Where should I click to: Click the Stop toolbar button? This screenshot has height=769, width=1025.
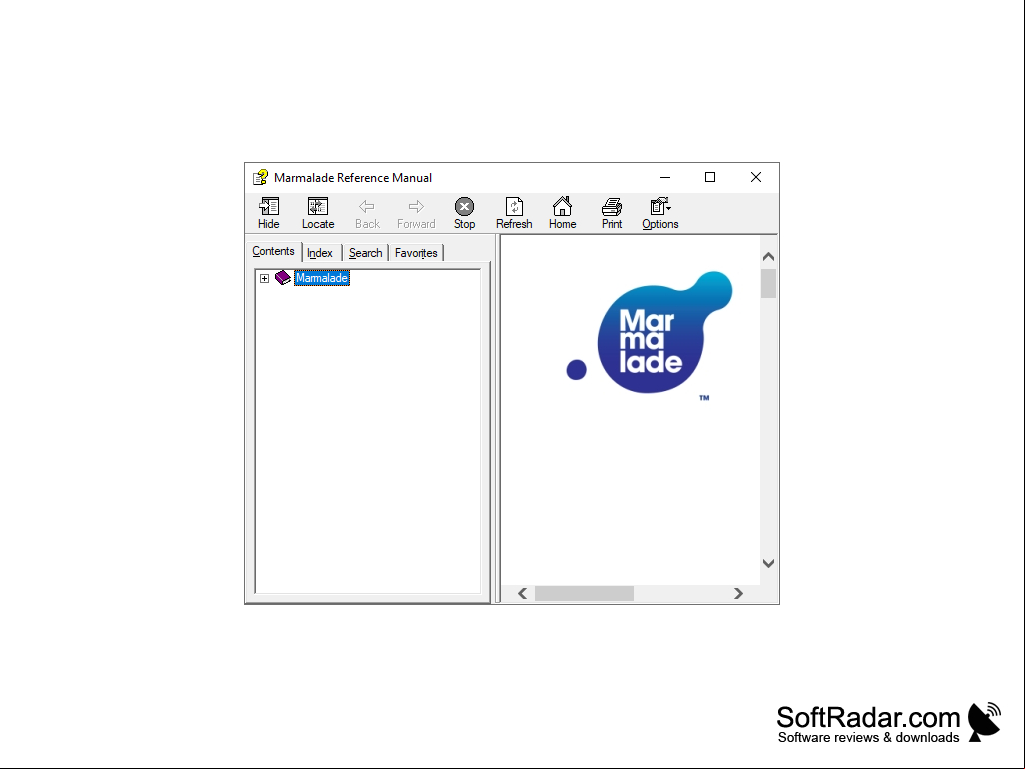[464, 213]
